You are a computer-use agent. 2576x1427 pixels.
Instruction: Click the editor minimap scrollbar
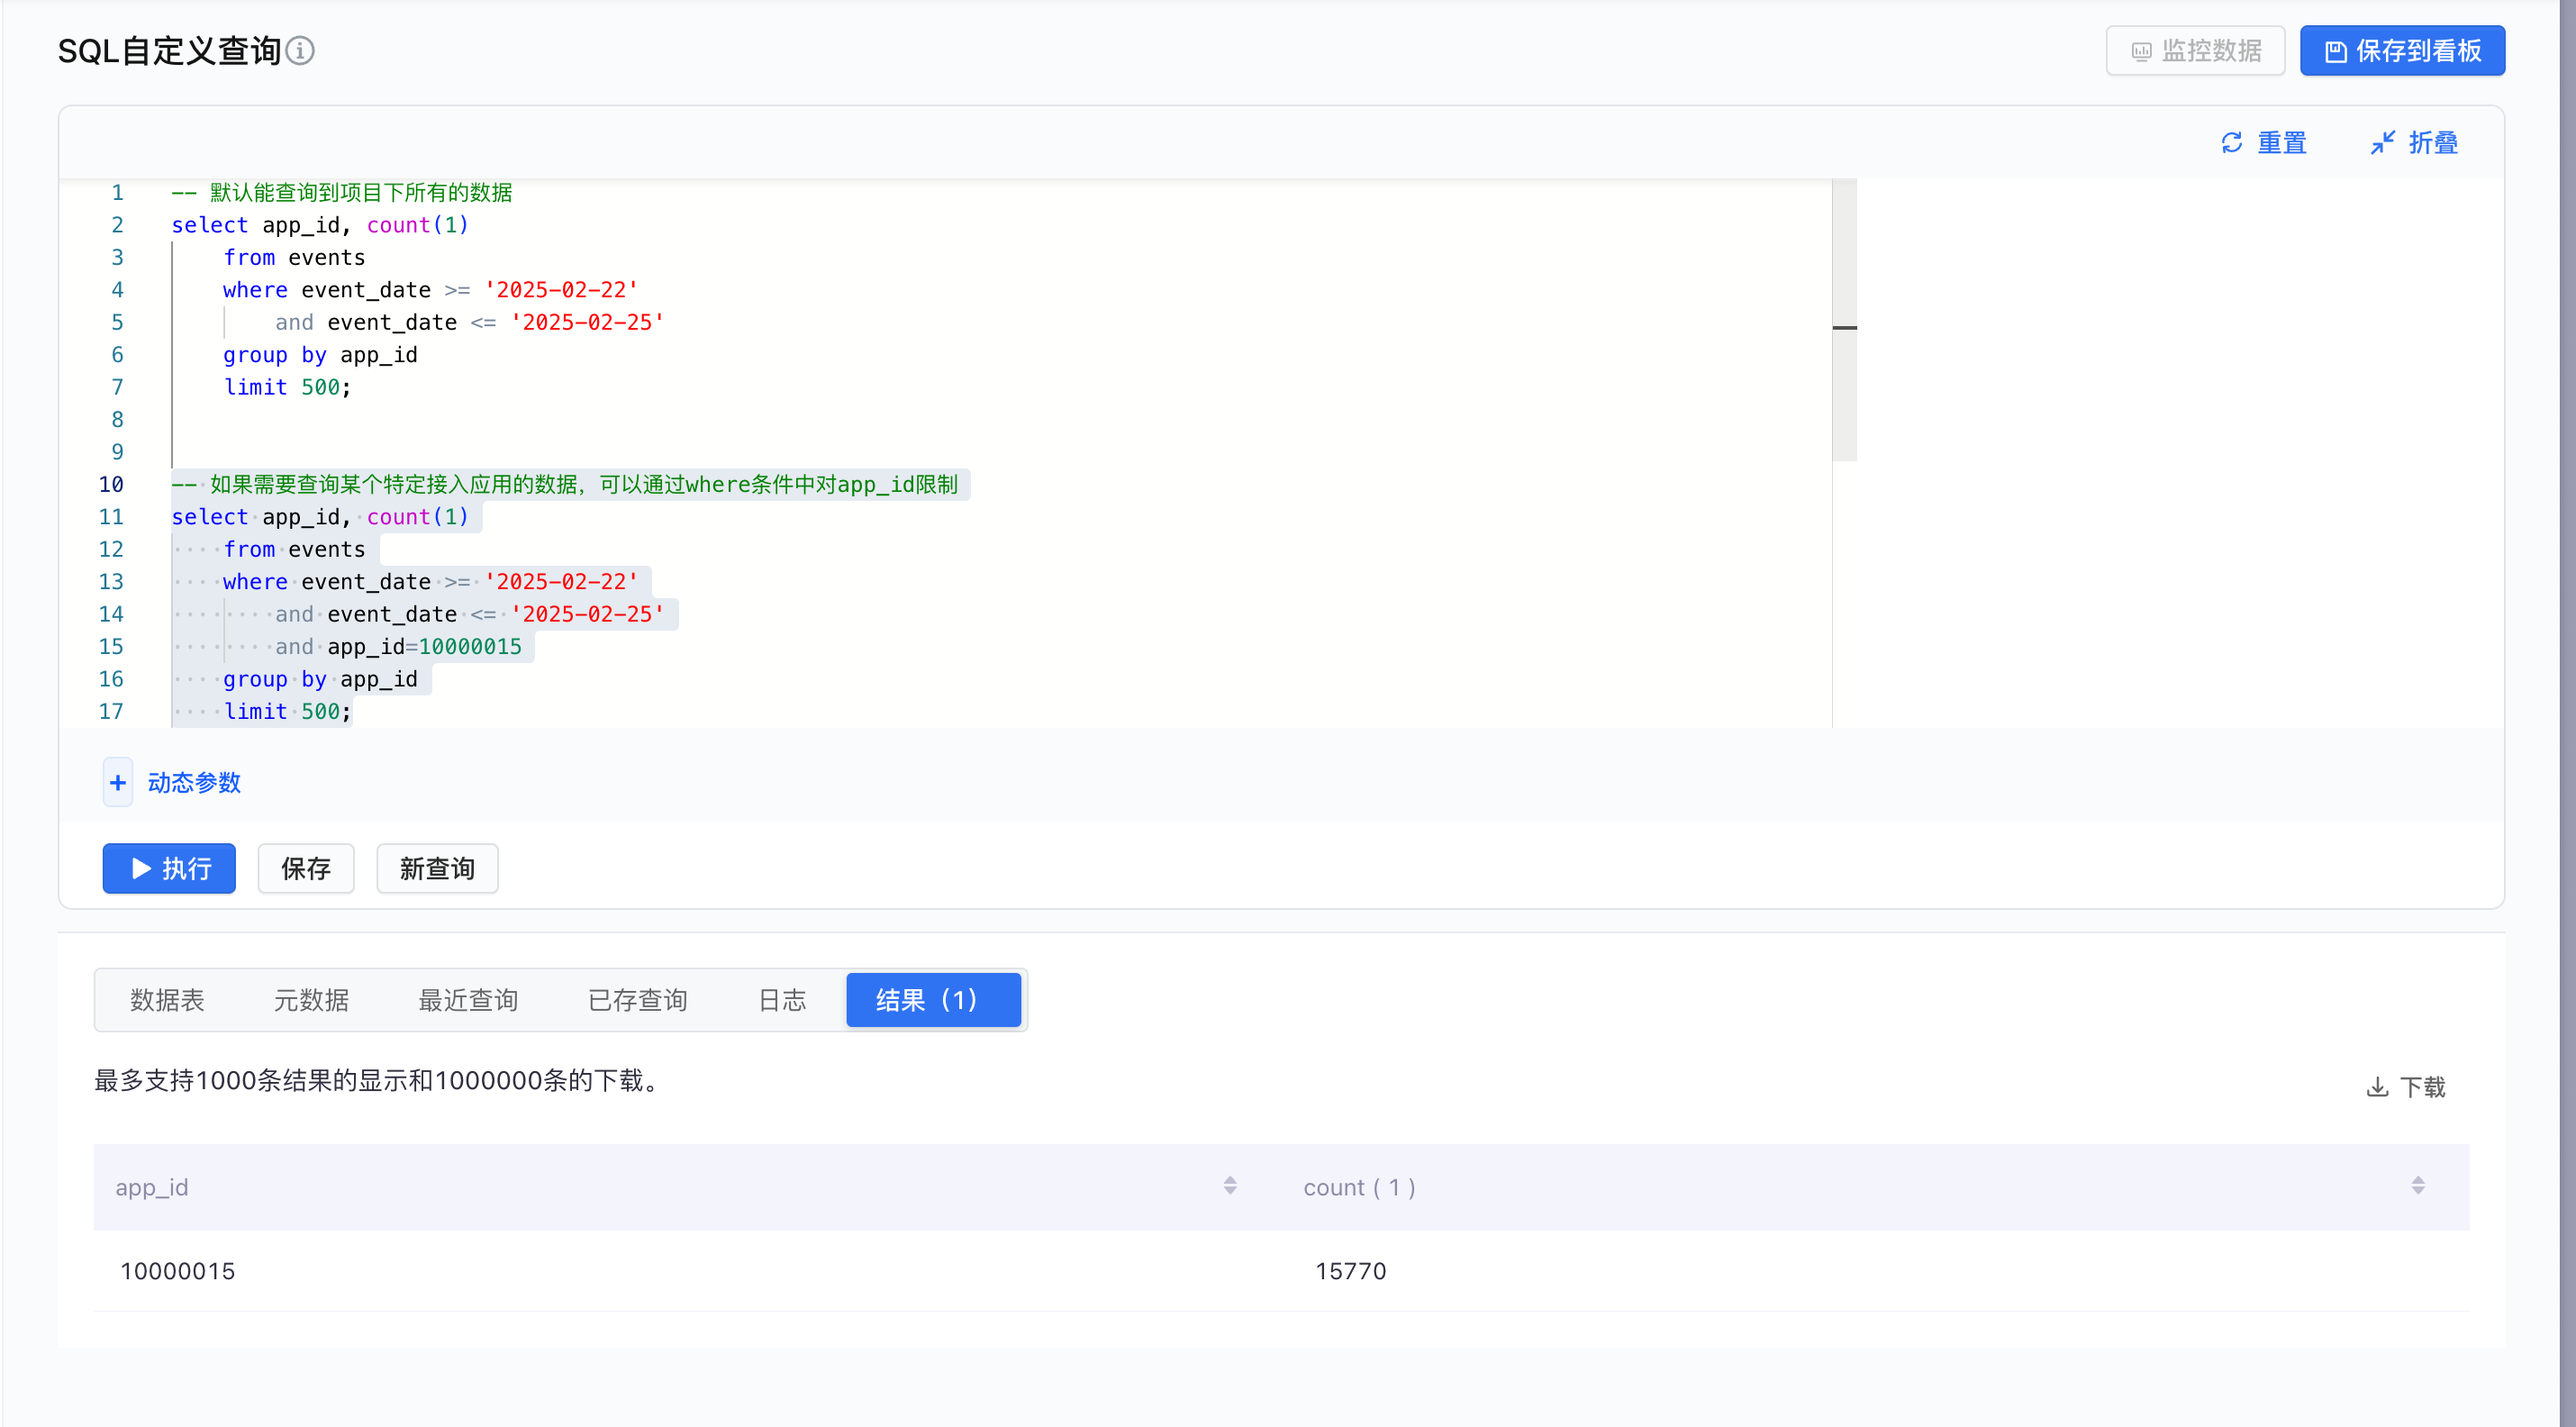click(1844, 320)
